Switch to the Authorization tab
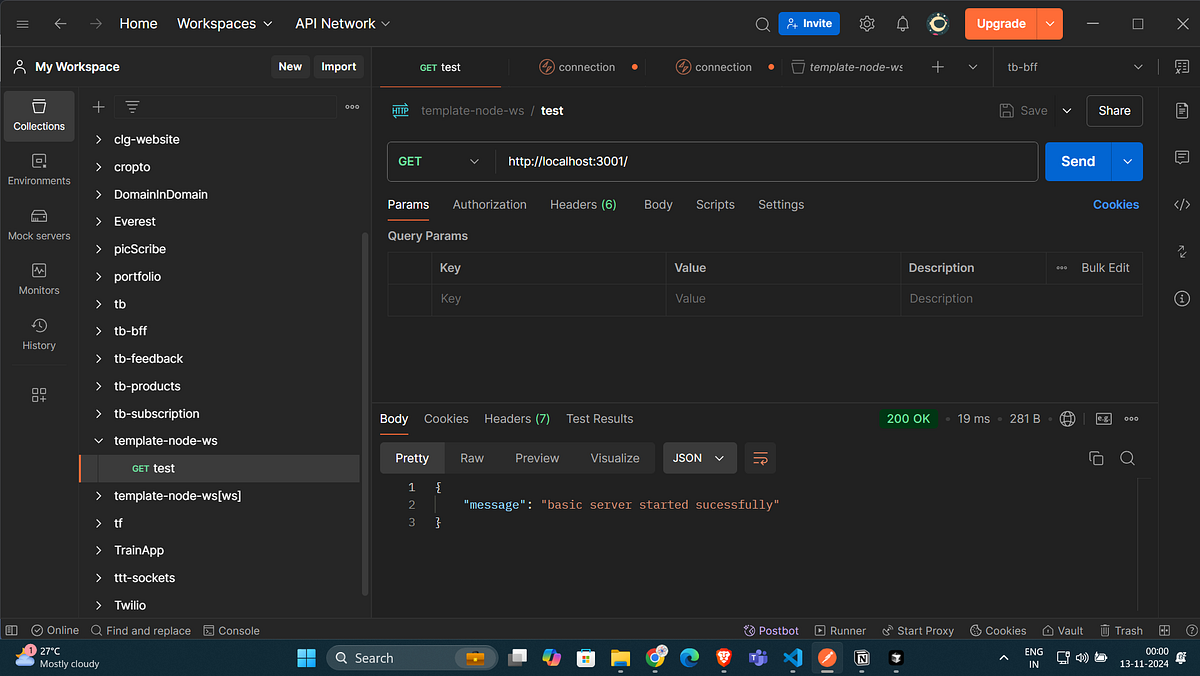The width and height of the screenshot is (1200, 676). coord(489,204)
